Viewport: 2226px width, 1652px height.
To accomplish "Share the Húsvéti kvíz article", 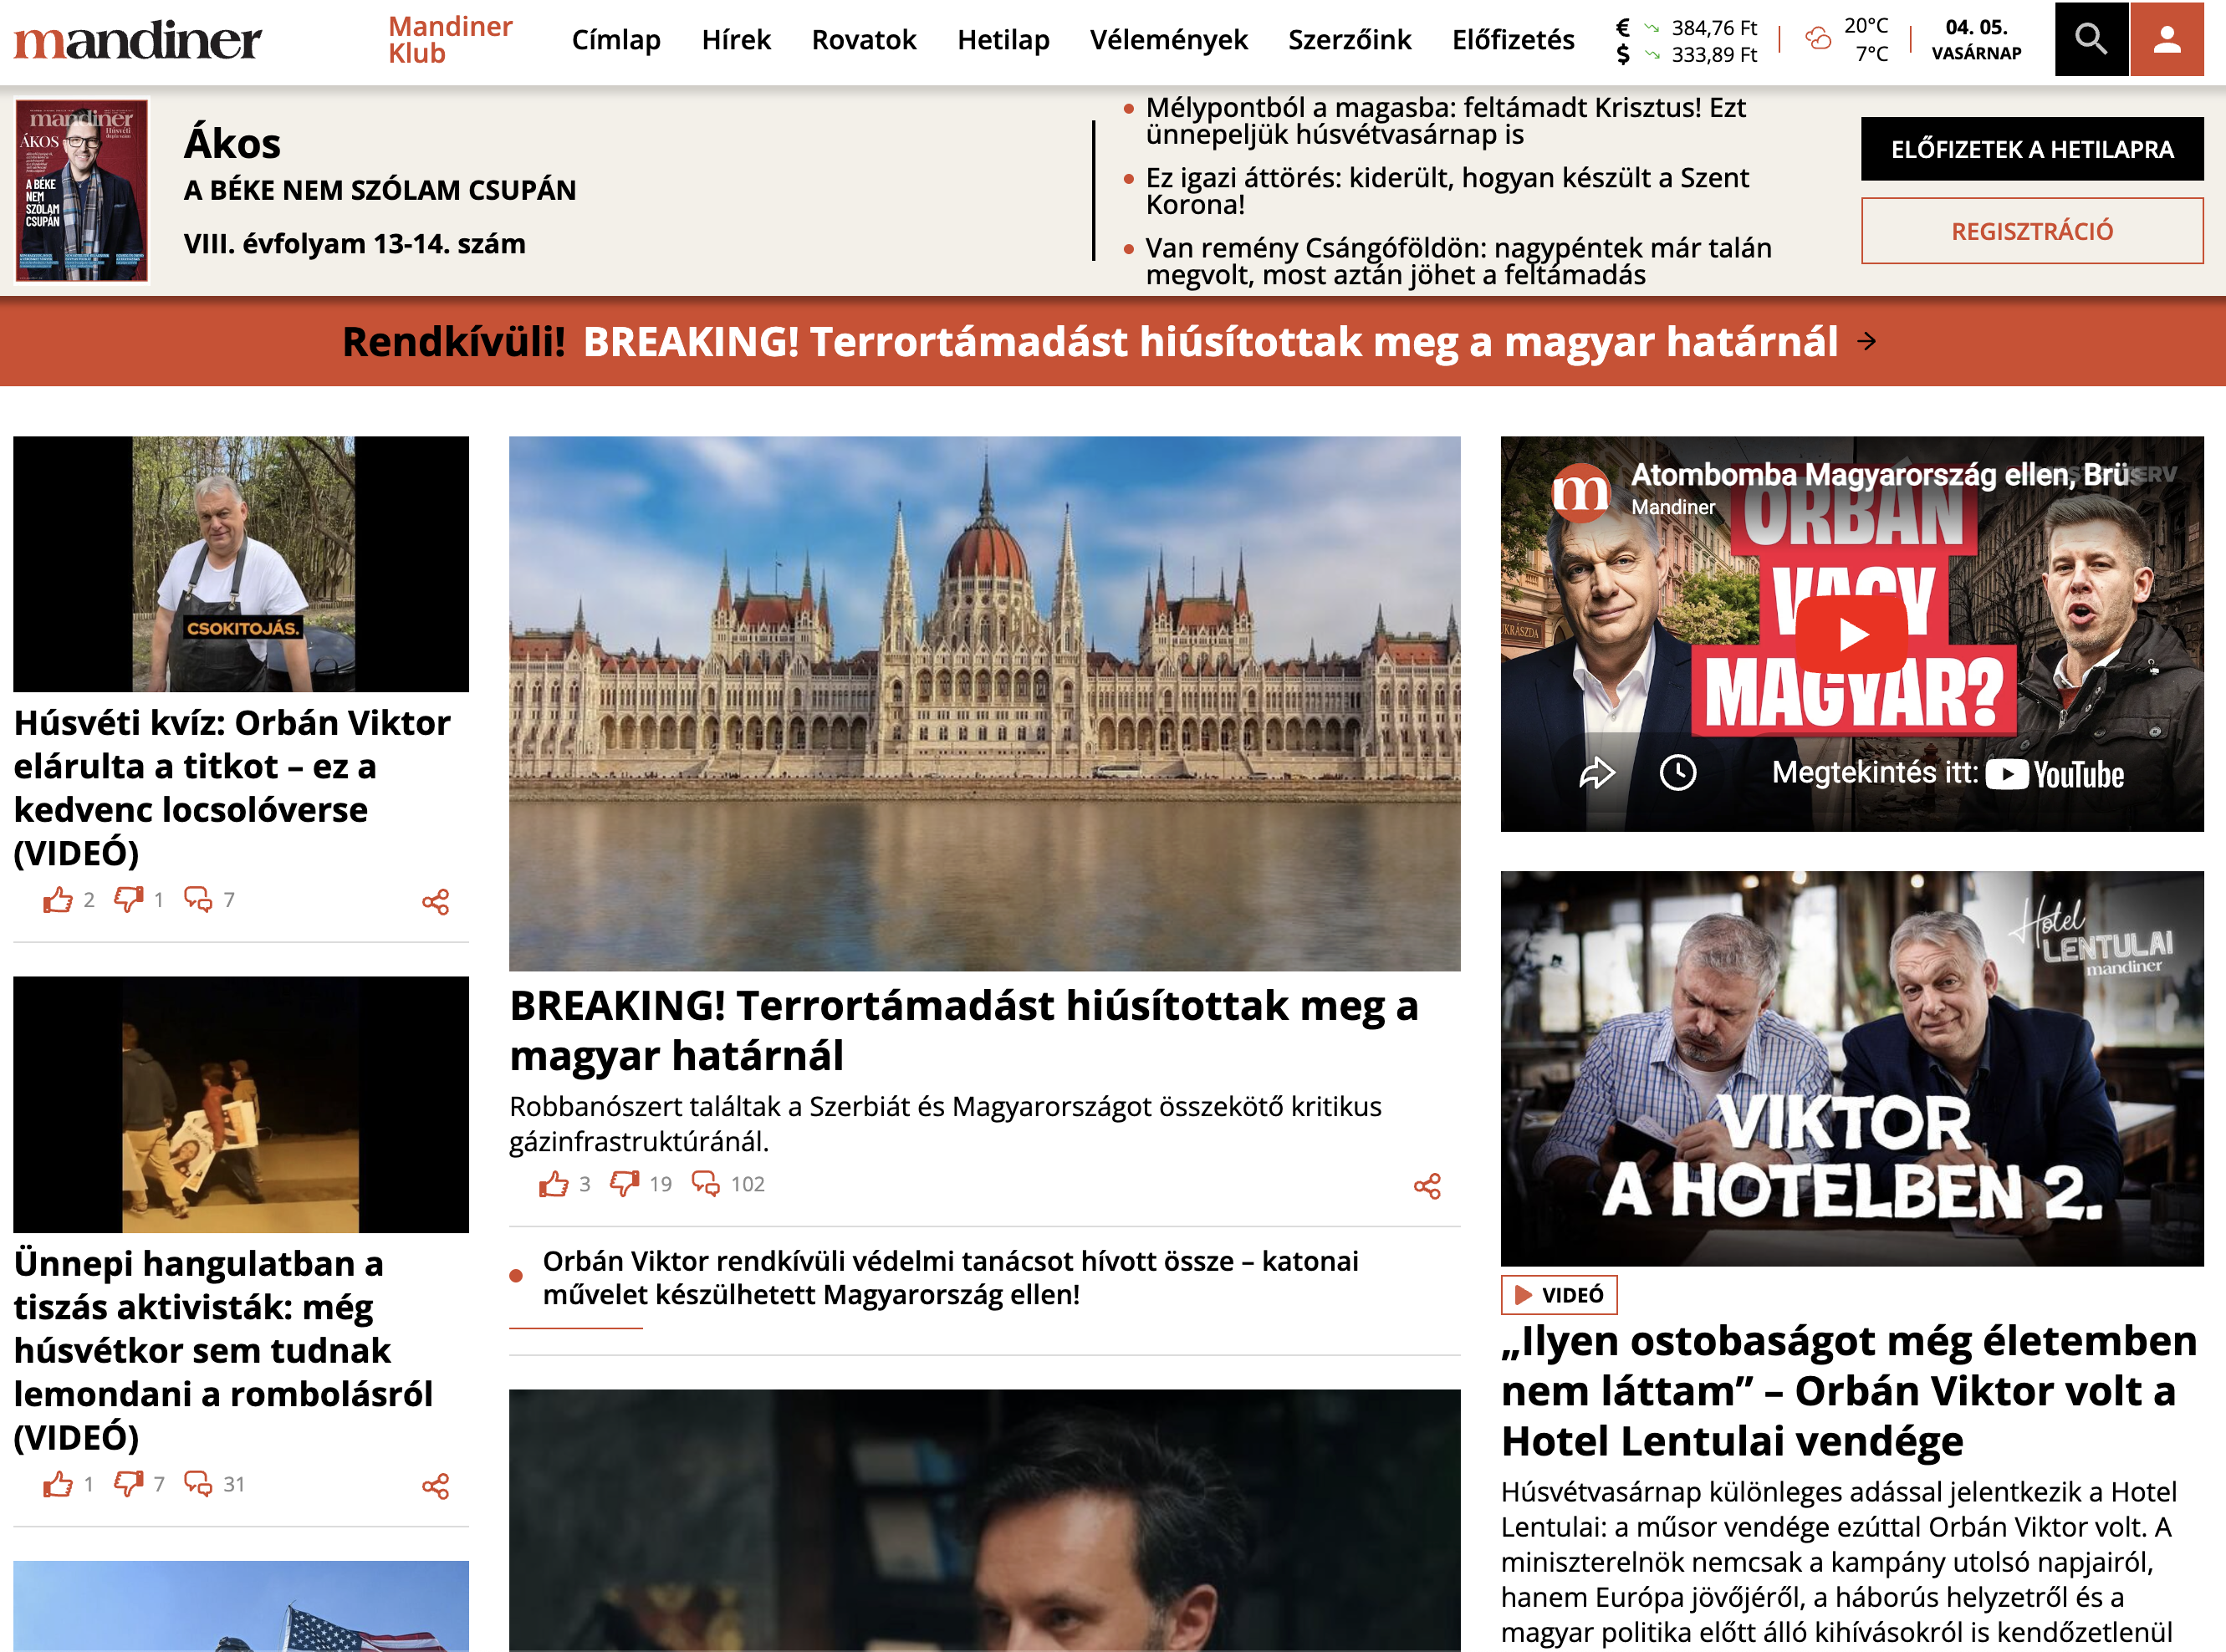I will pos(437,901).
